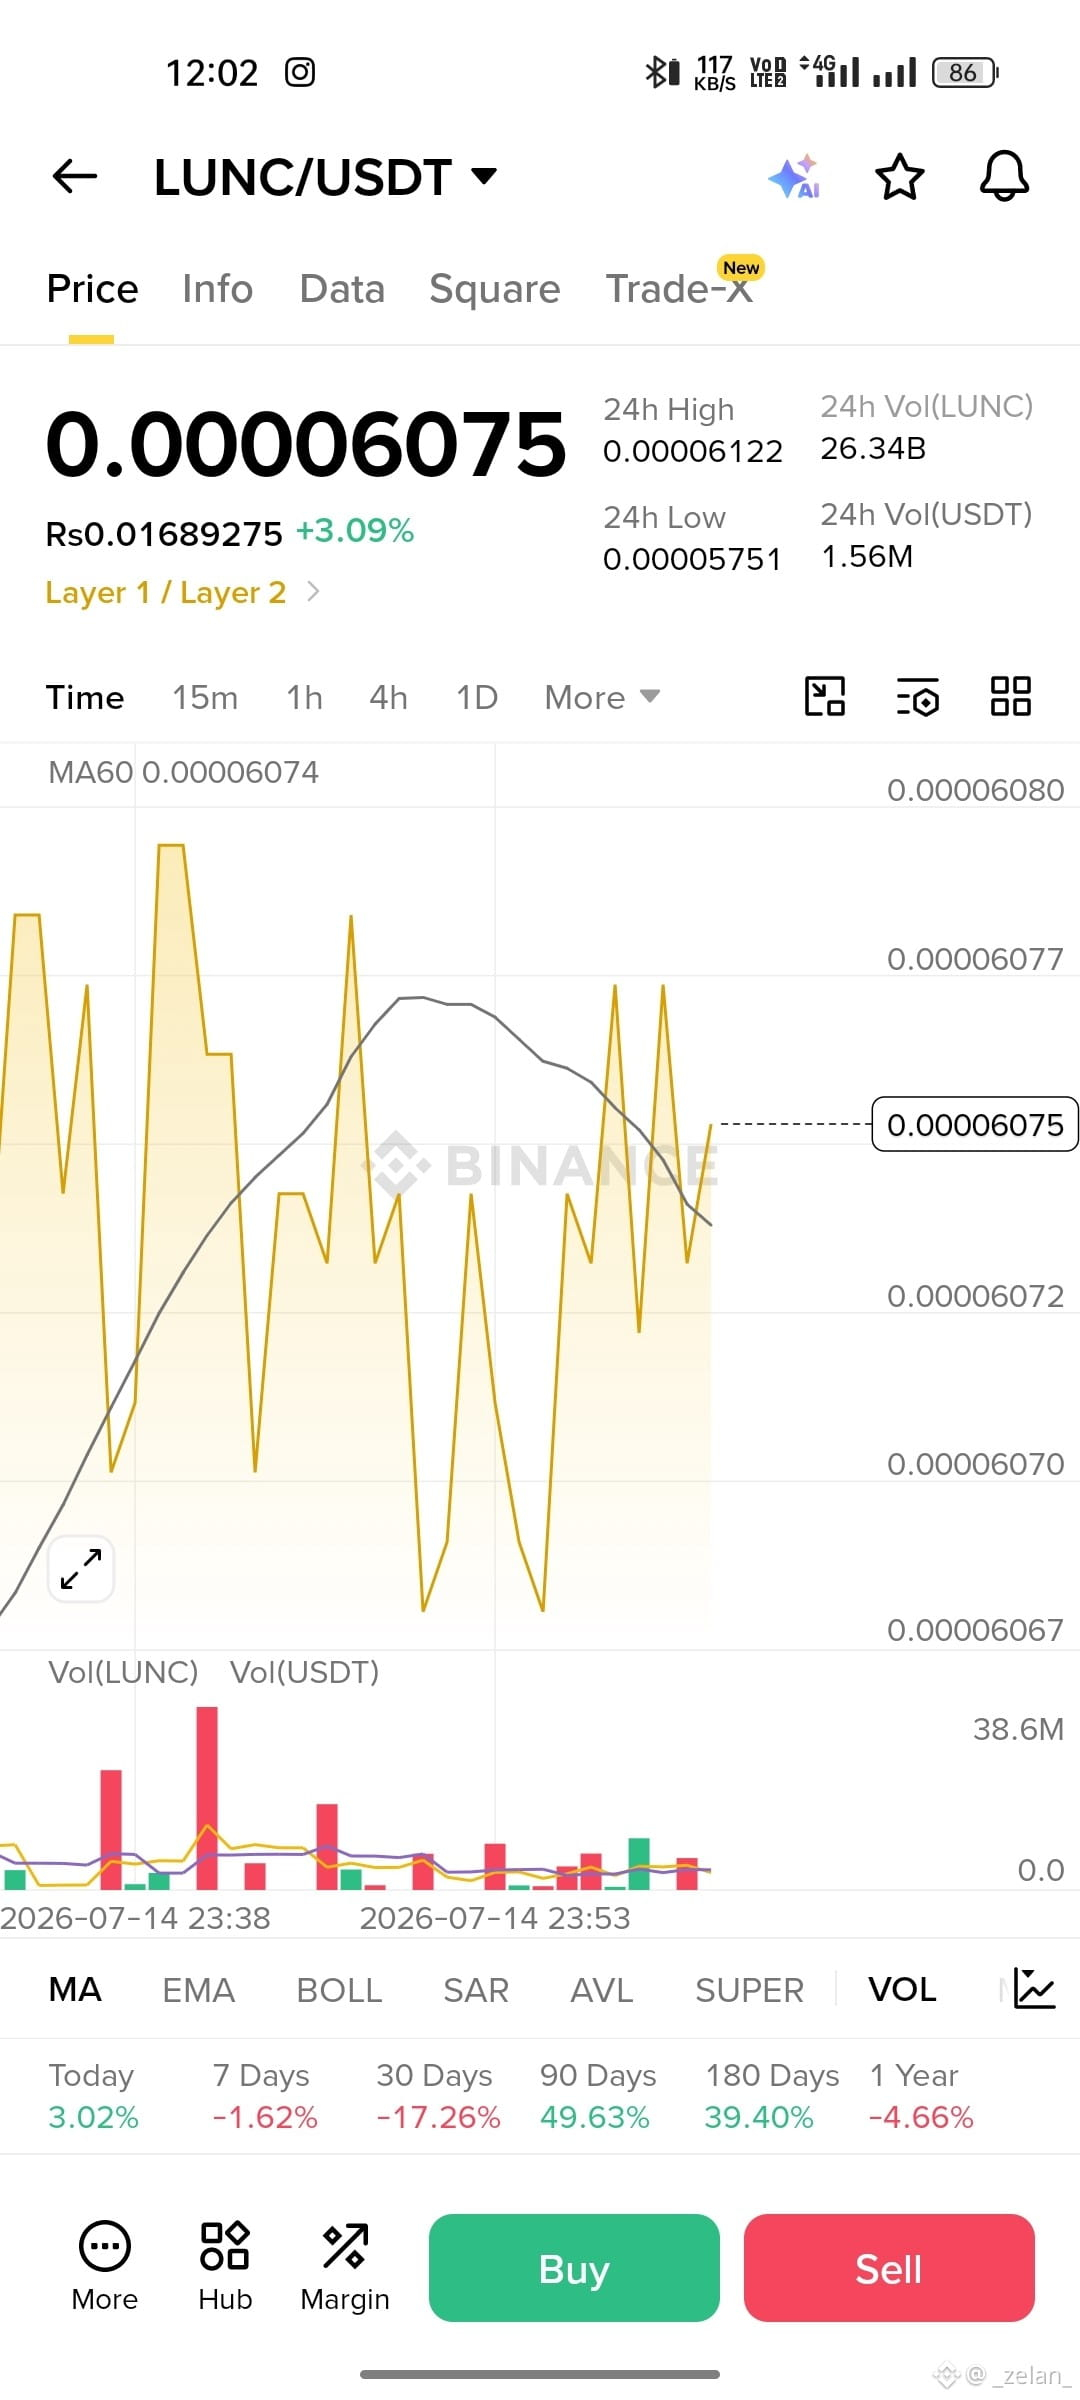This screenshot has height=2400, width=1080.
Task: Add pair to favorites with star icon
Action: (899, 177)
